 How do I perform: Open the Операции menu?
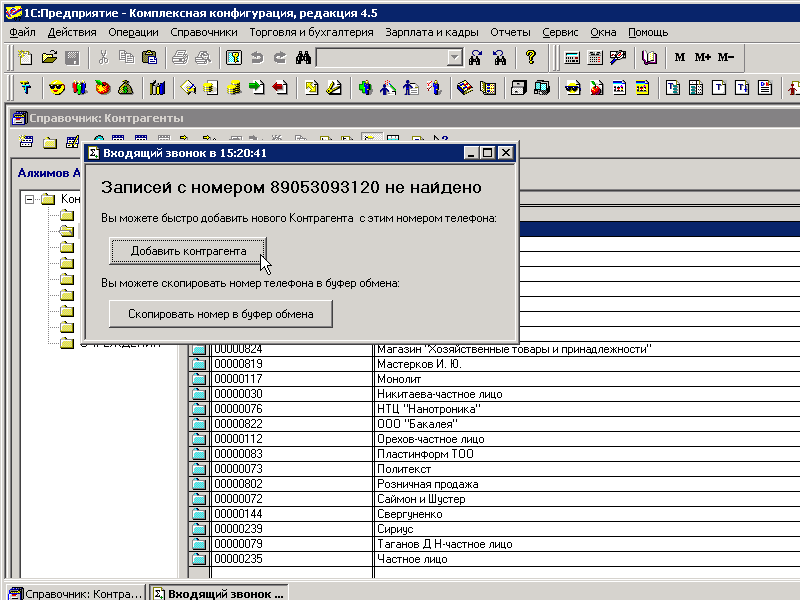(133, 32)
